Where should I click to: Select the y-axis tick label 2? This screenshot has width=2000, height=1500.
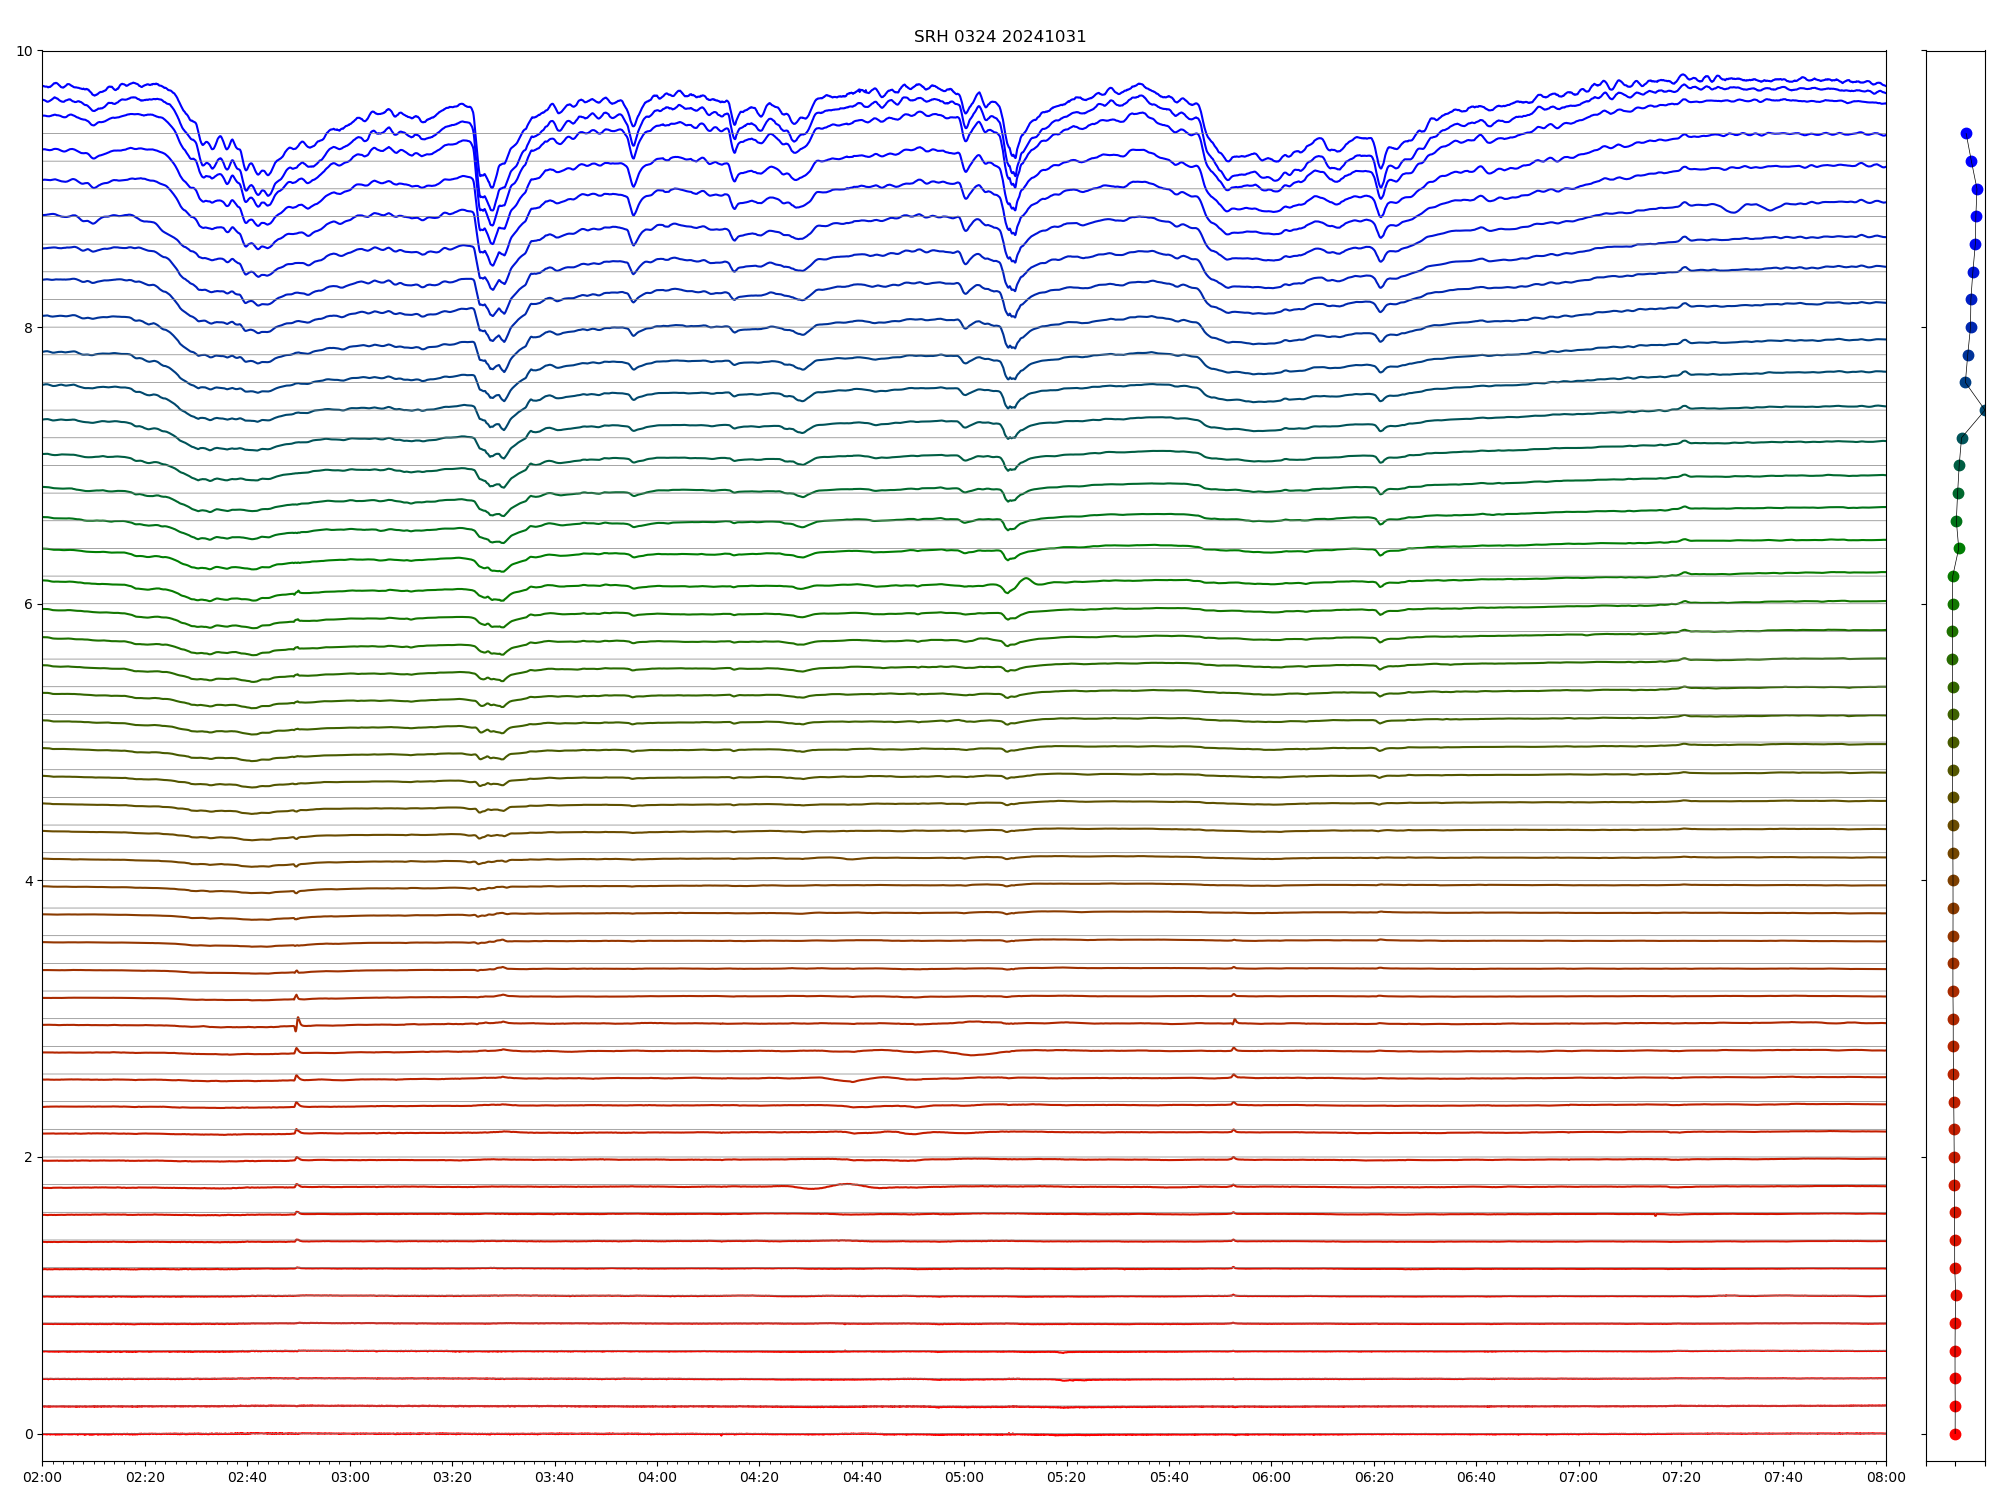(28, 1158)
